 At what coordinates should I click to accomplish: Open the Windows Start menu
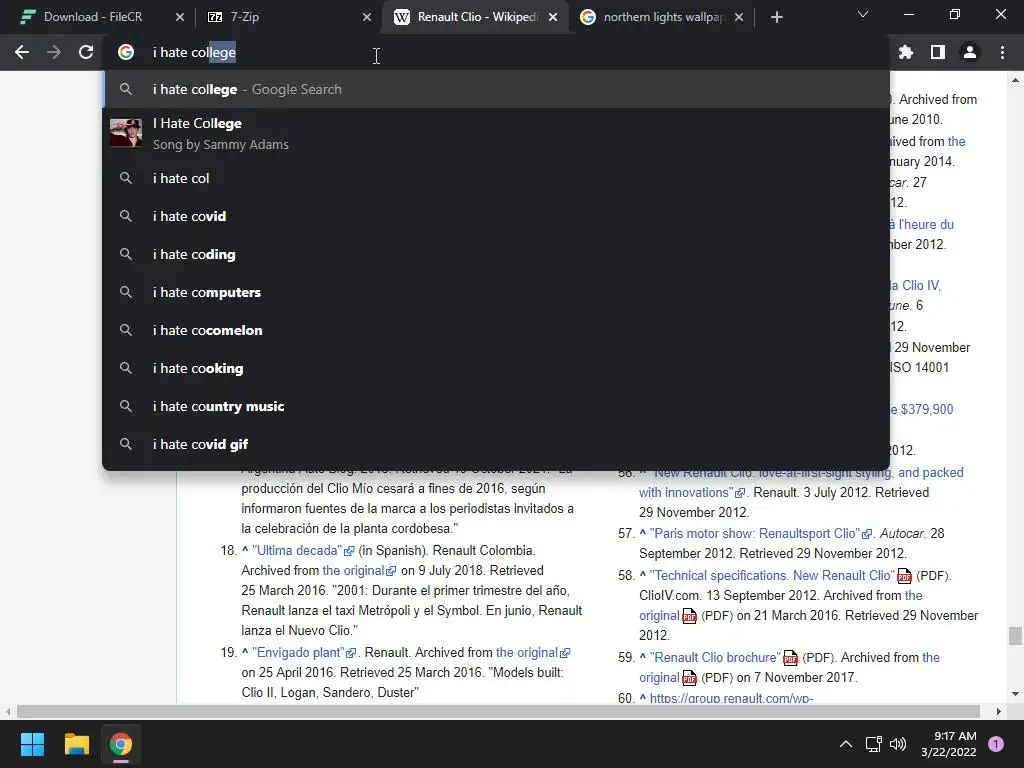pyautogui.click(x=32, y=744)
